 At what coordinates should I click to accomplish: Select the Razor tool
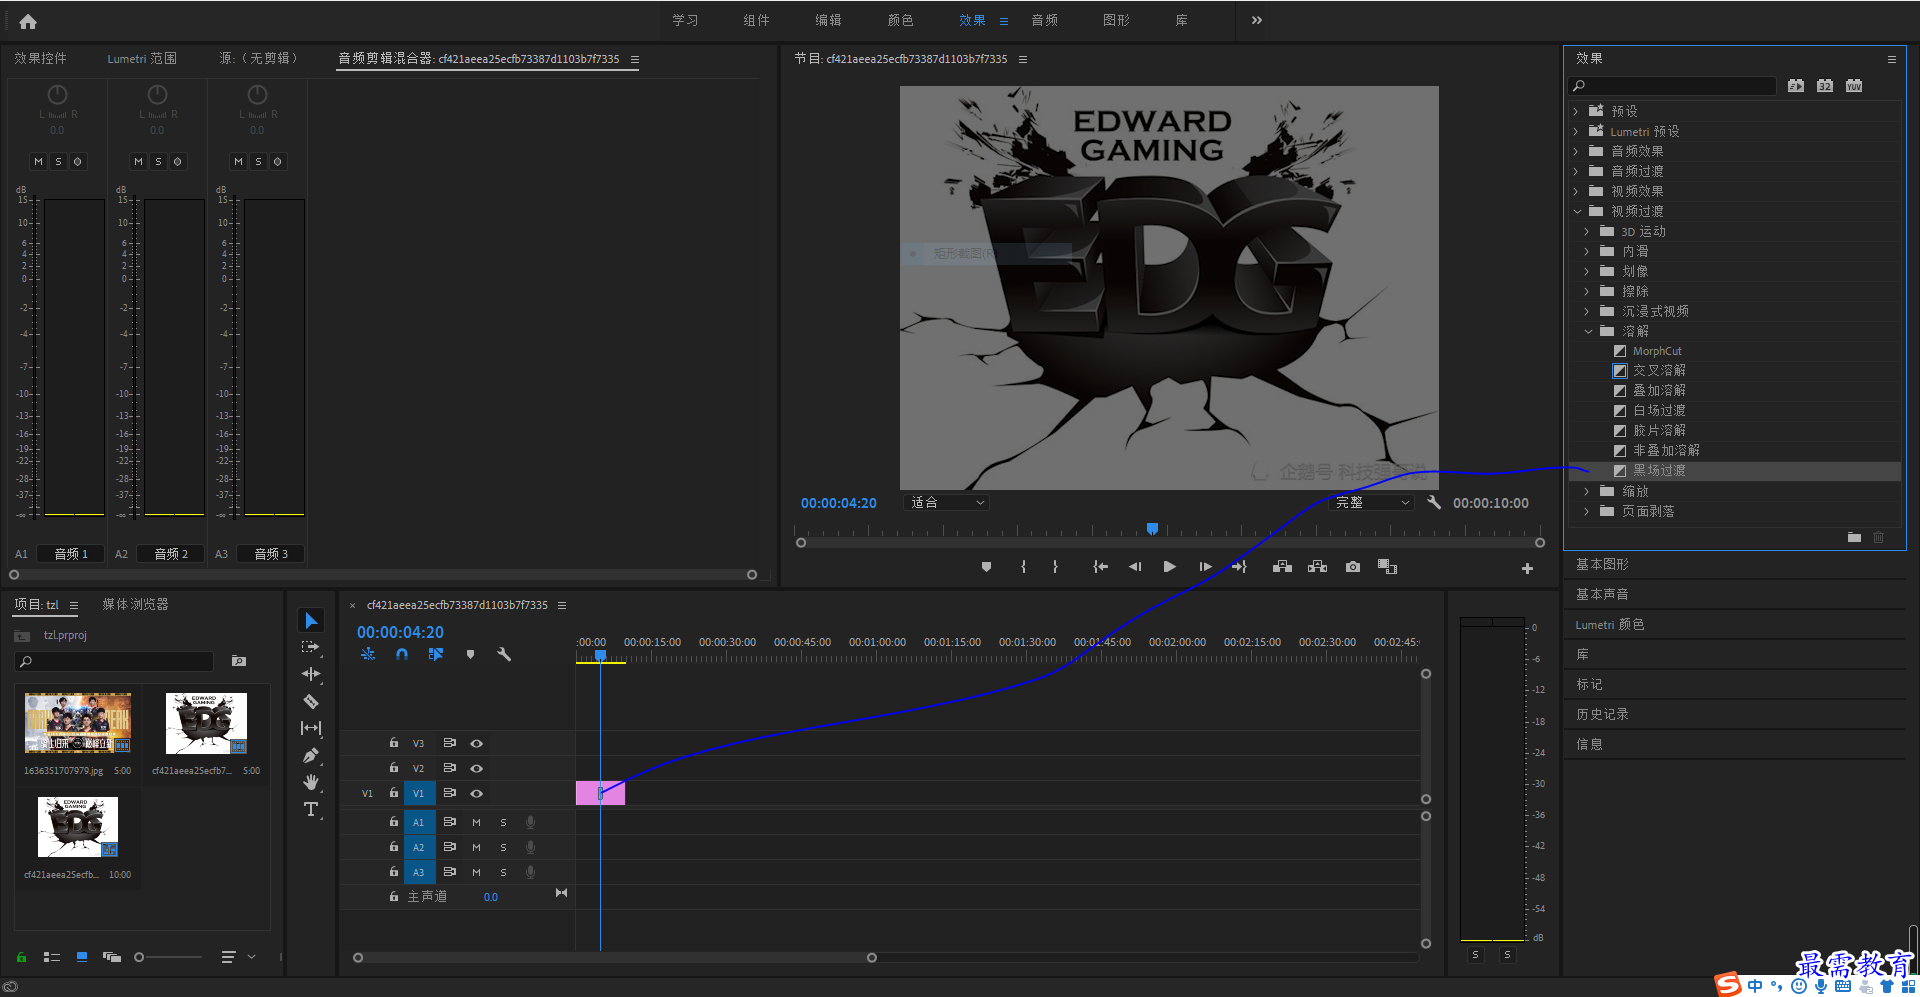(311, 701)
